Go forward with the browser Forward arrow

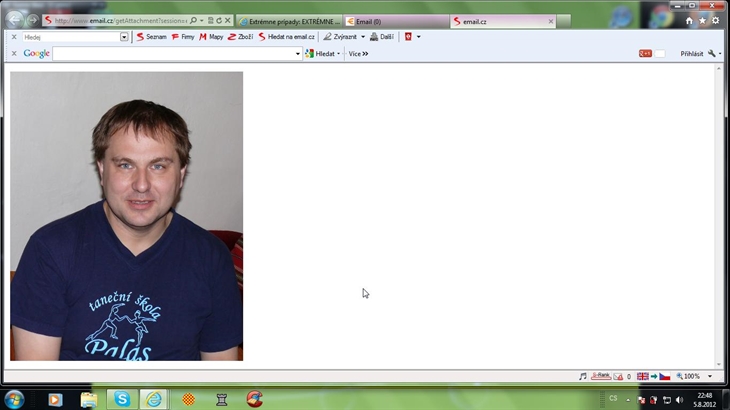click(33, 20)
